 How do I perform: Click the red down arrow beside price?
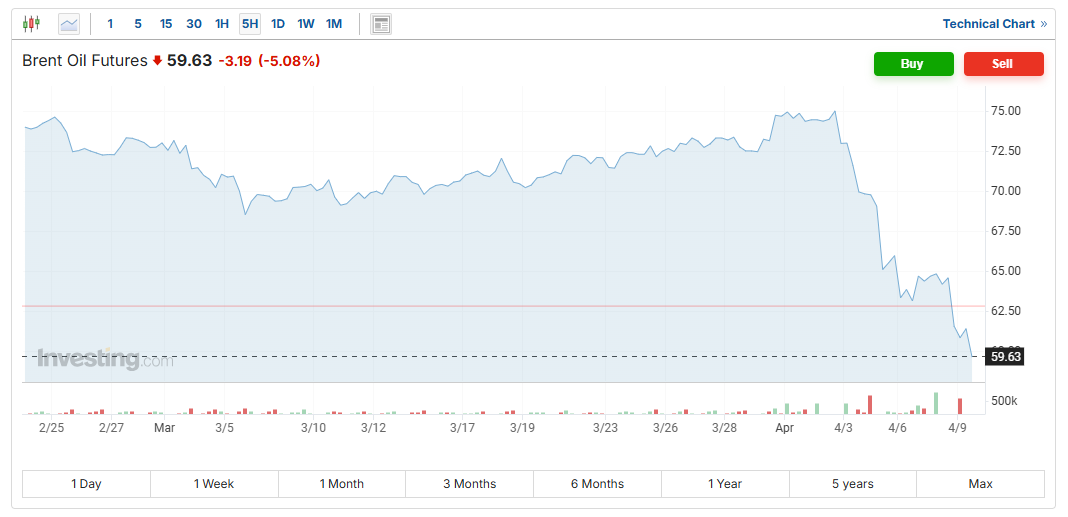157,61
